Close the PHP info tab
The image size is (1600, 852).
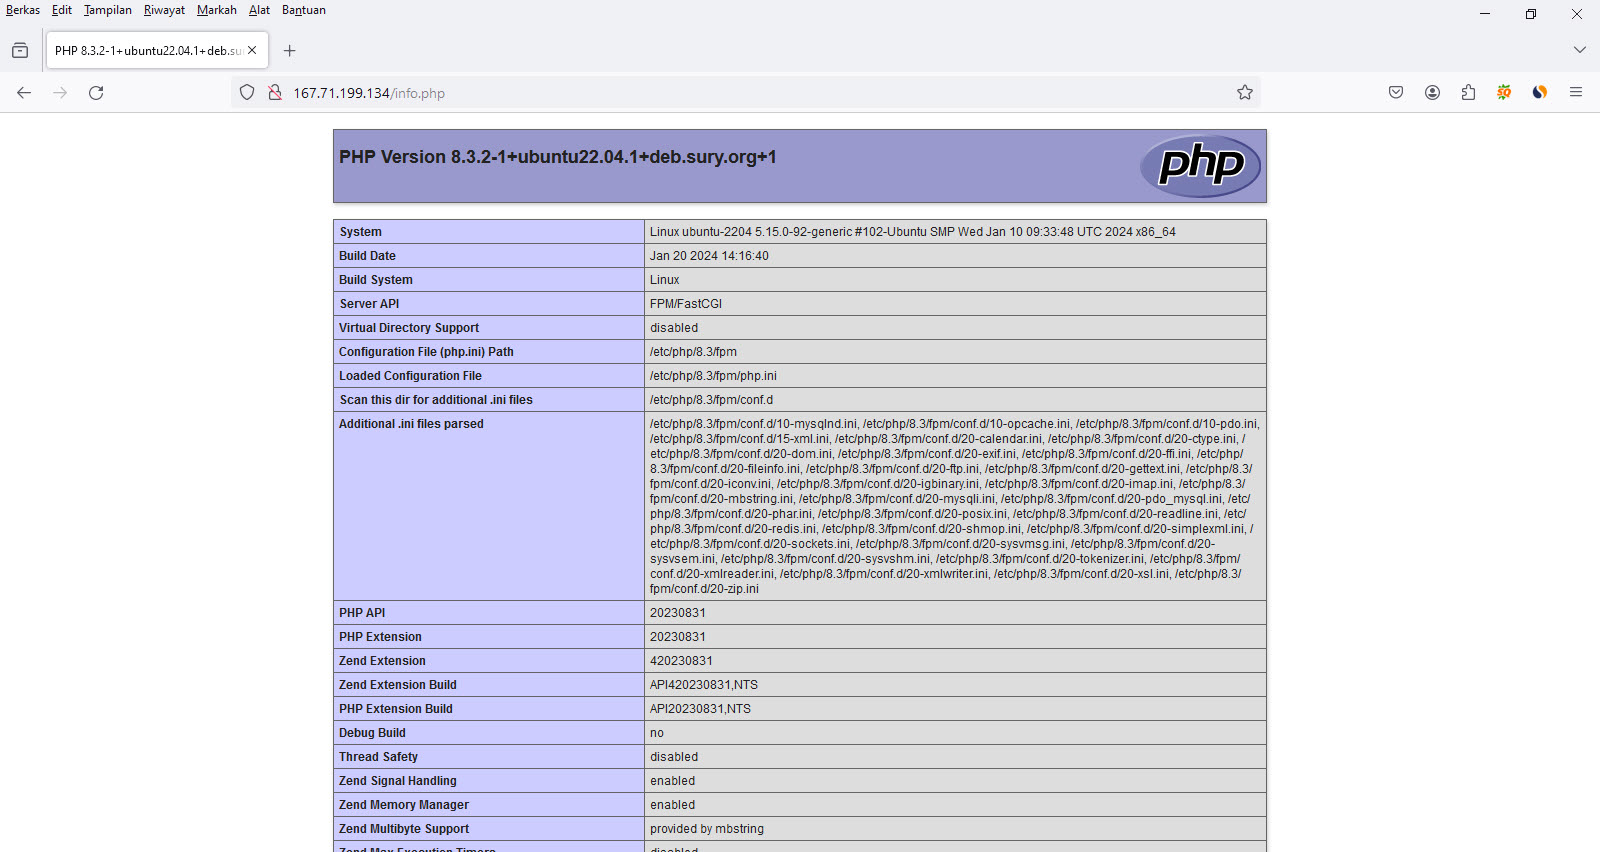tap(252, 50)
